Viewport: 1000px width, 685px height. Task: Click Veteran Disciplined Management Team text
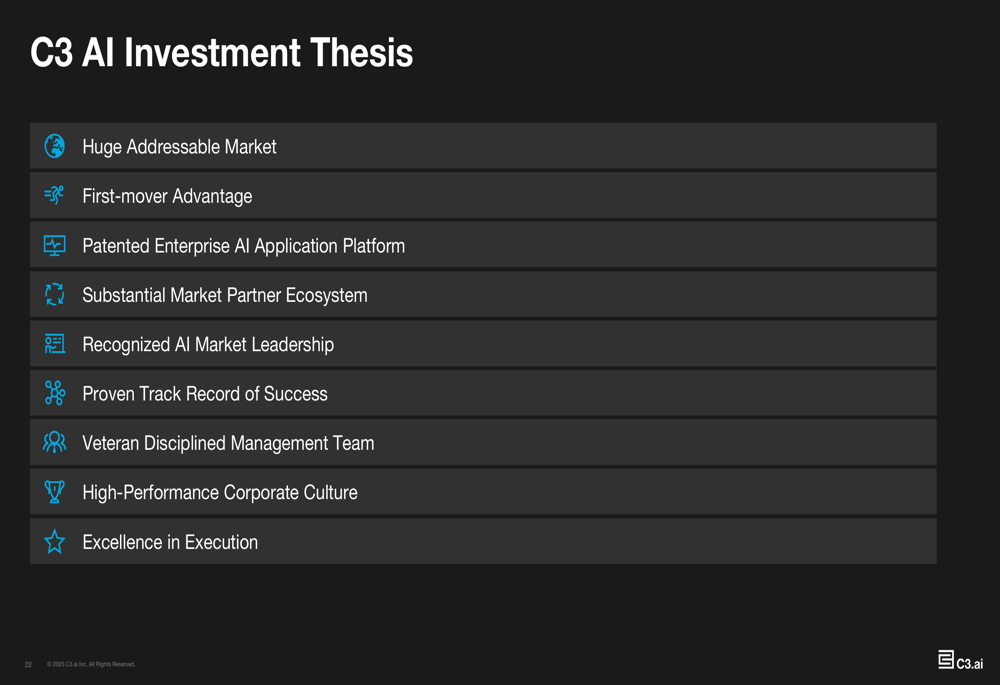[x=228, y=443]
